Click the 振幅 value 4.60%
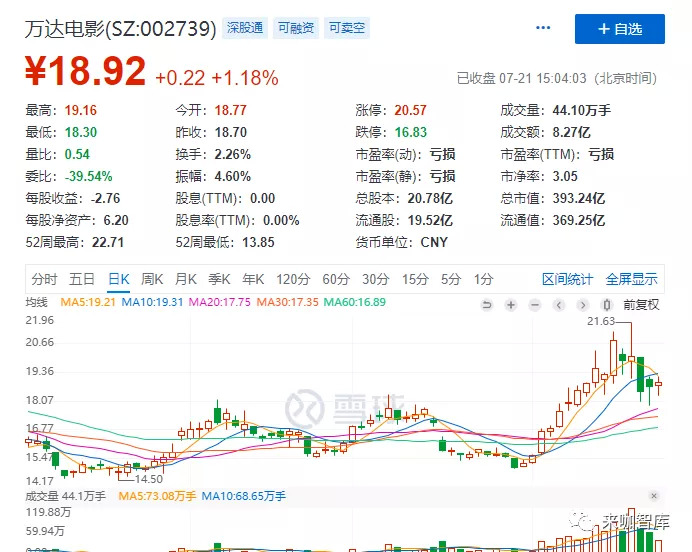The image size is (692, 552). (233, 176)
